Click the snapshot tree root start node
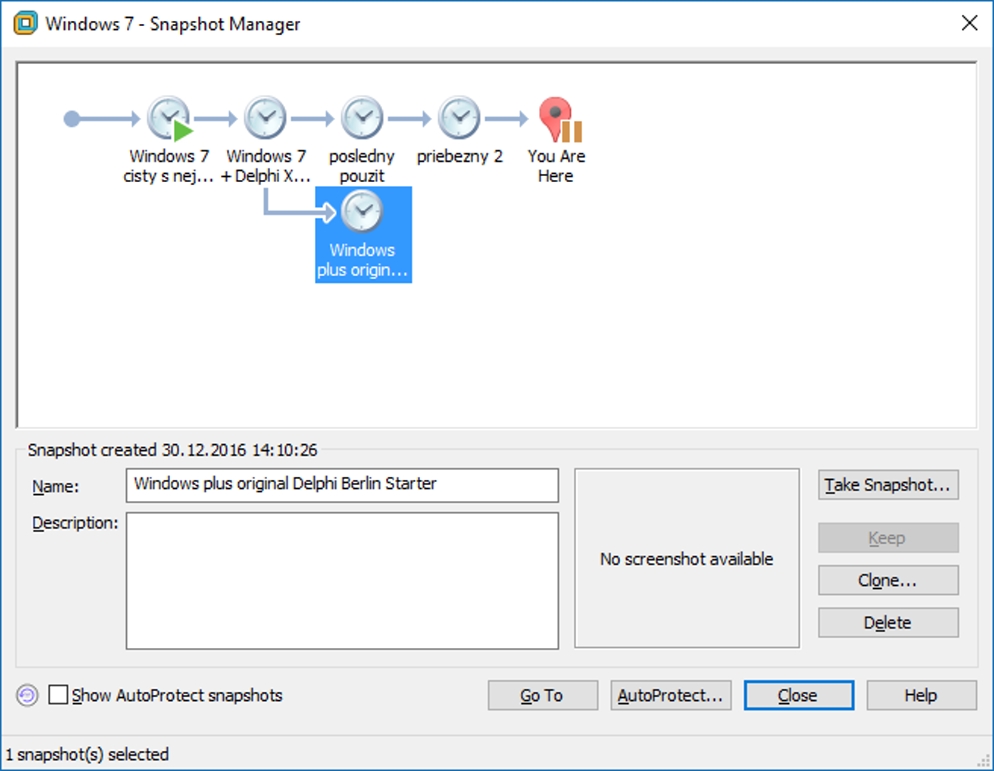This screenshot has width=994, height=771. [72, 119]
